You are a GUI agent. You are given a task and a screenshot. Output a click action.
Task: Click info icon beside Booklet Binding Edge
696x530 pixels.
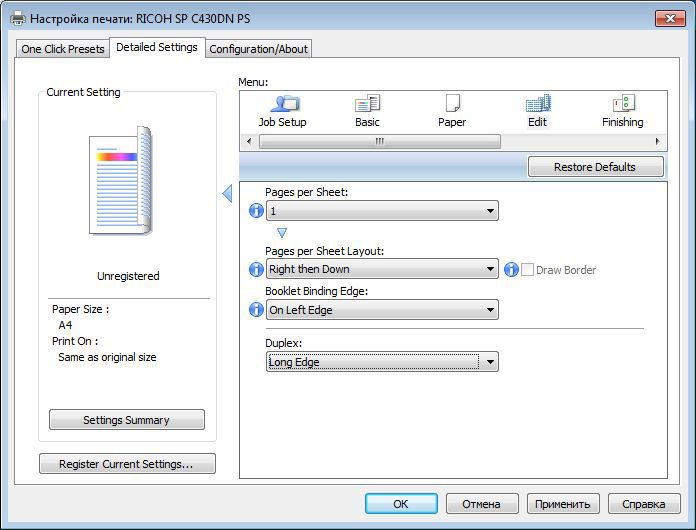tap(256, 310)
